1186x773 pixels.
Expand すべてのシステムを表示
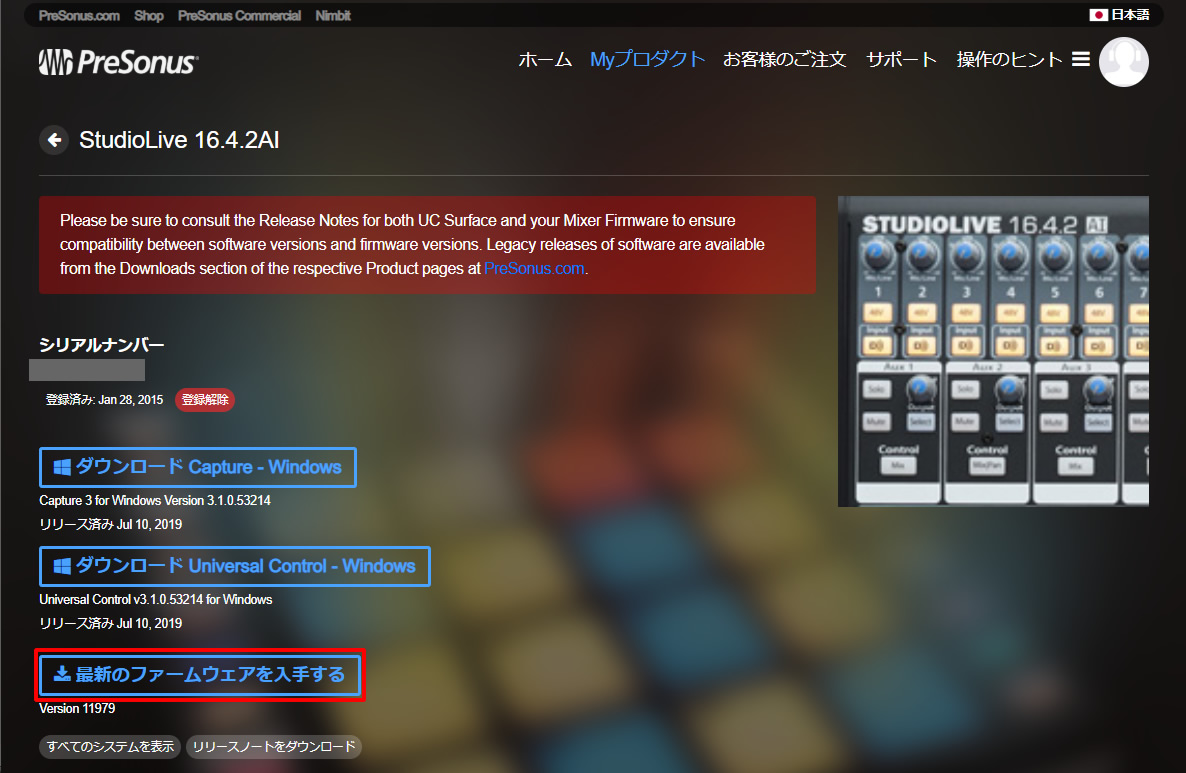pos(110,747)
